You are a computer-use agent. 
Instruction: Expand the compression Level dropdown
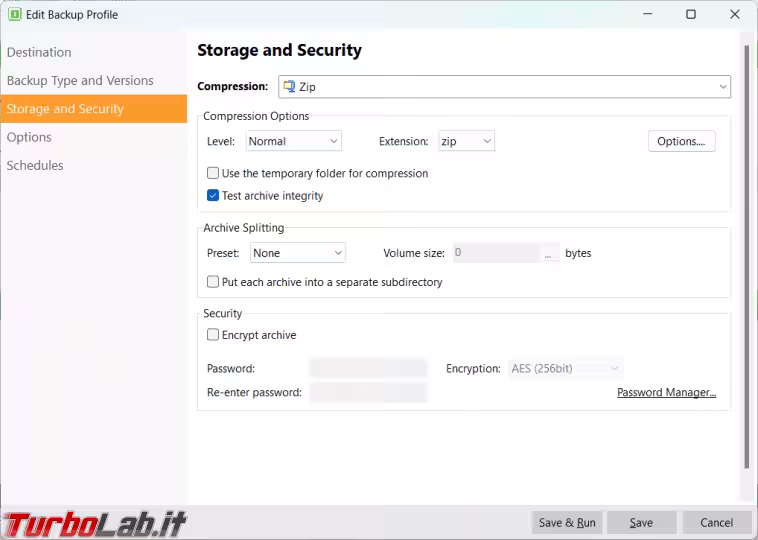tap(293, 141)
